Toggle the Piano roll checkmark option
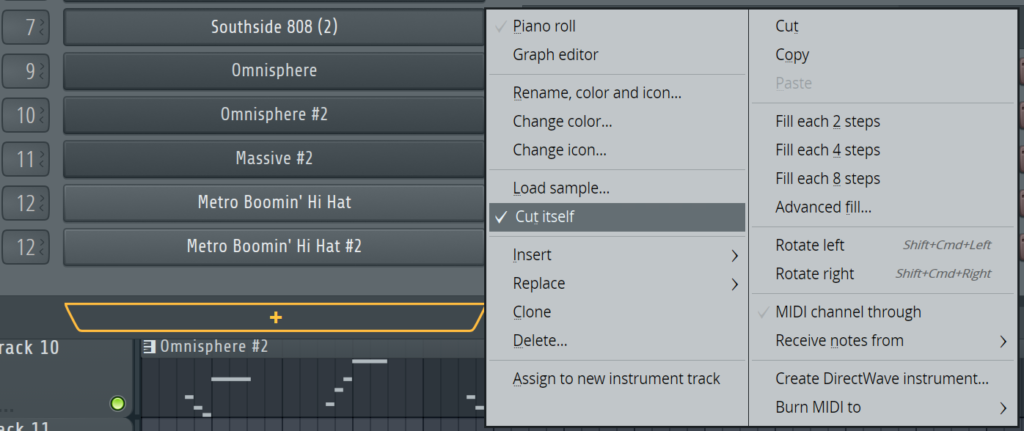Screen dimensions: 1024x431 coord(544,26)
